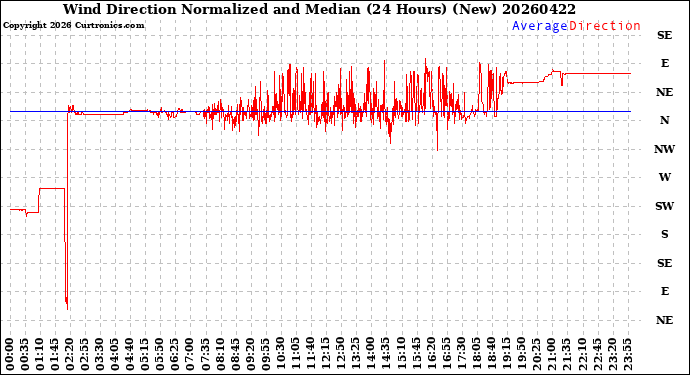Click the 09:20 time axis label
The width and height of the screenshot is (690, 375).
(251, 354)
